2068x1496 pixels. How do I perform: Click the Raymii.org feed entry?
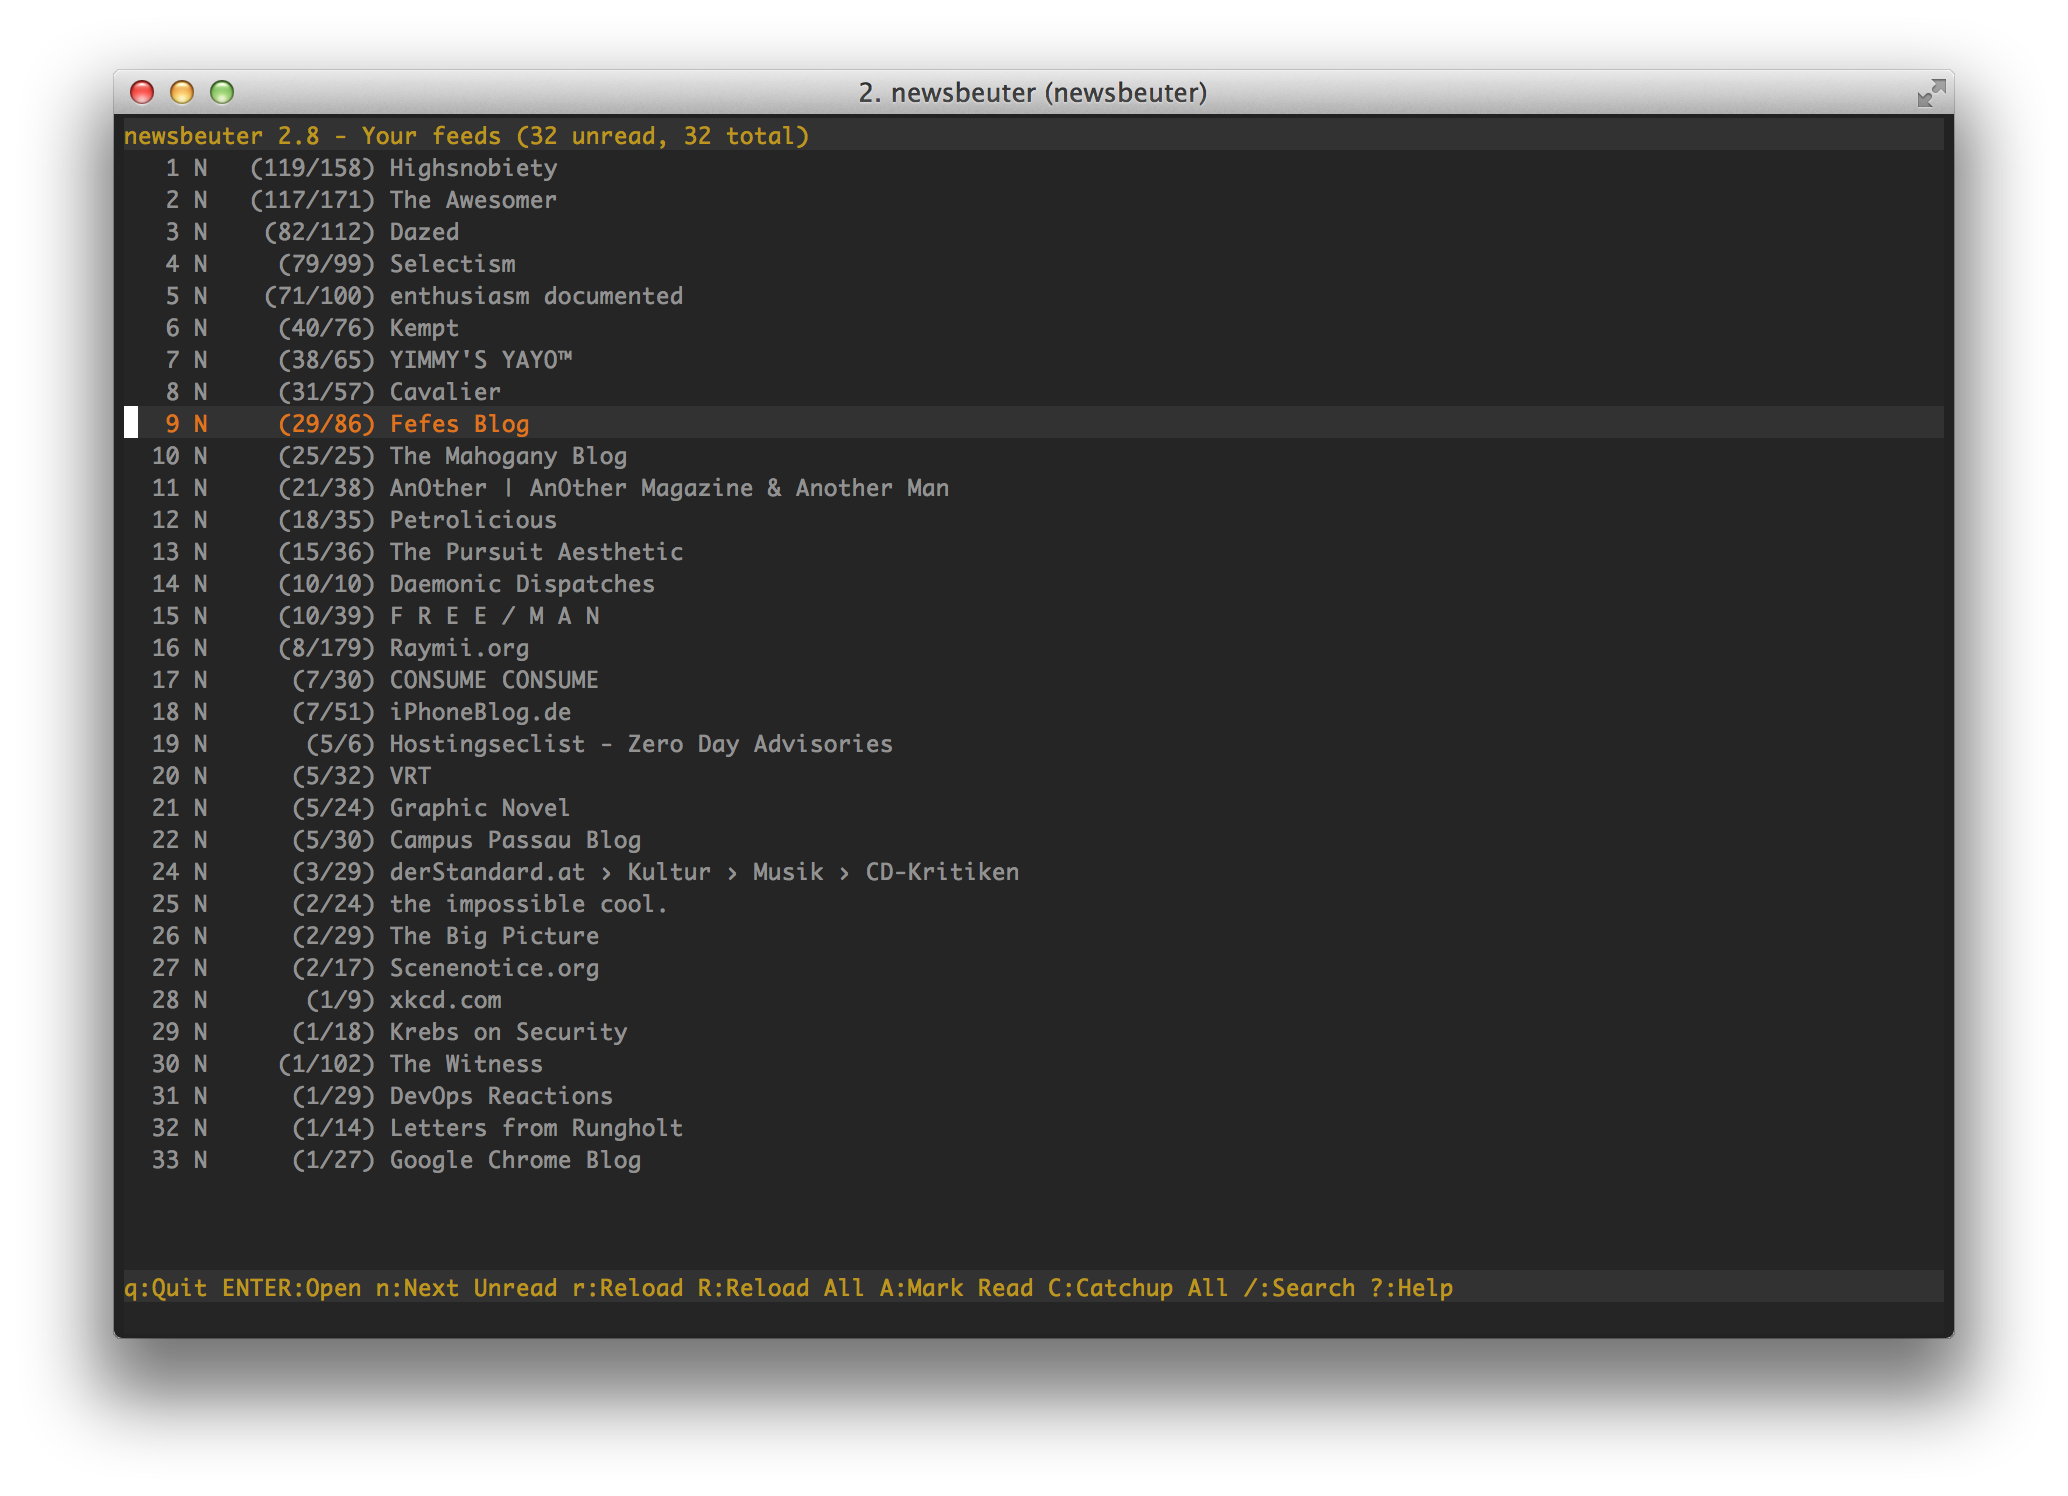[459, 648]
